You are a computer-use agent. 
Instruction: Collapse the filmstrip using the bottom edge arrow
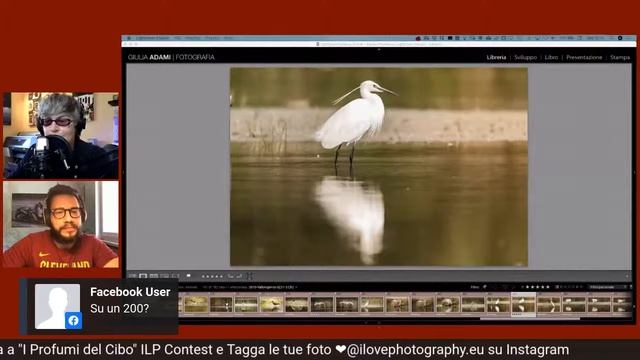(x=379, y=322)
